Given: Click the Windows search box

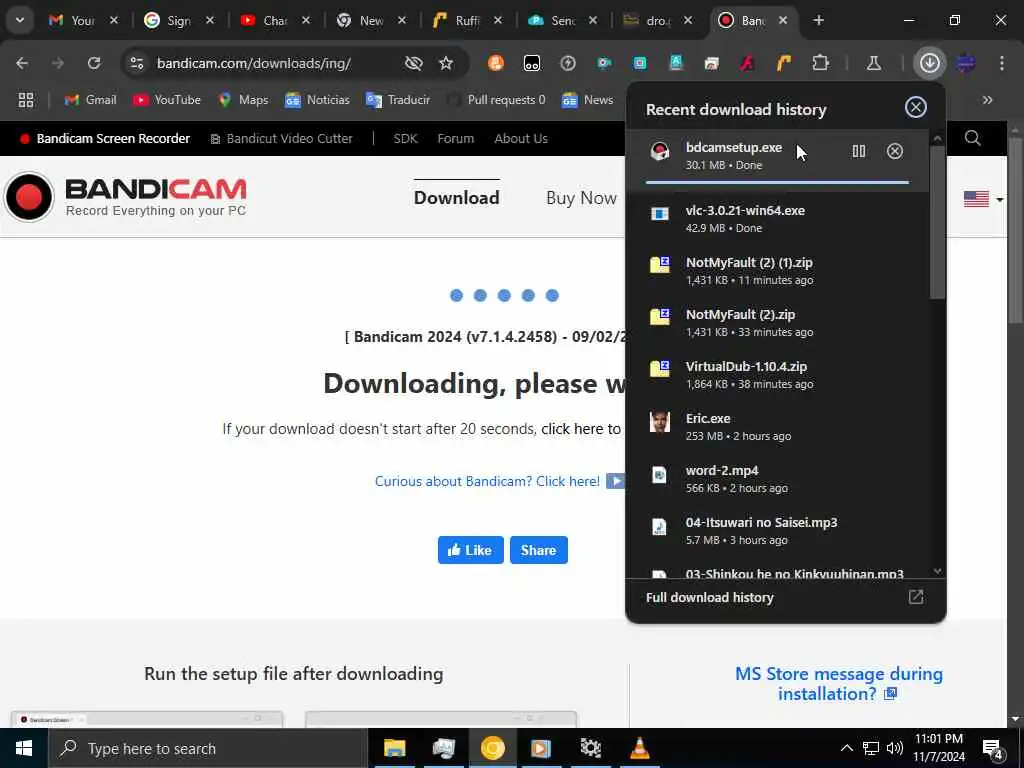Looking at the screenshot, I should click(x=208, y=748).
